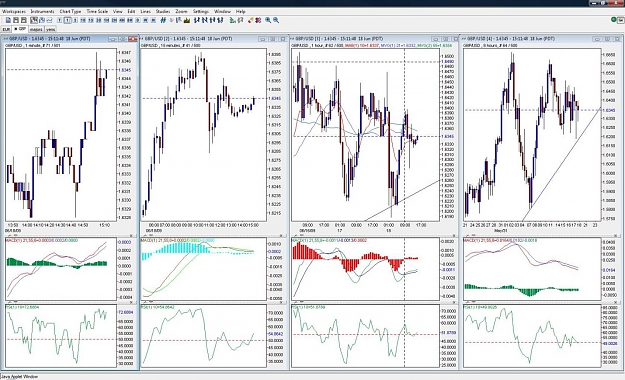Image resolution: width=625 pixels, height=380 pixels.
Task: Click the zoom out magnifier icon
Action: [276, 20]
